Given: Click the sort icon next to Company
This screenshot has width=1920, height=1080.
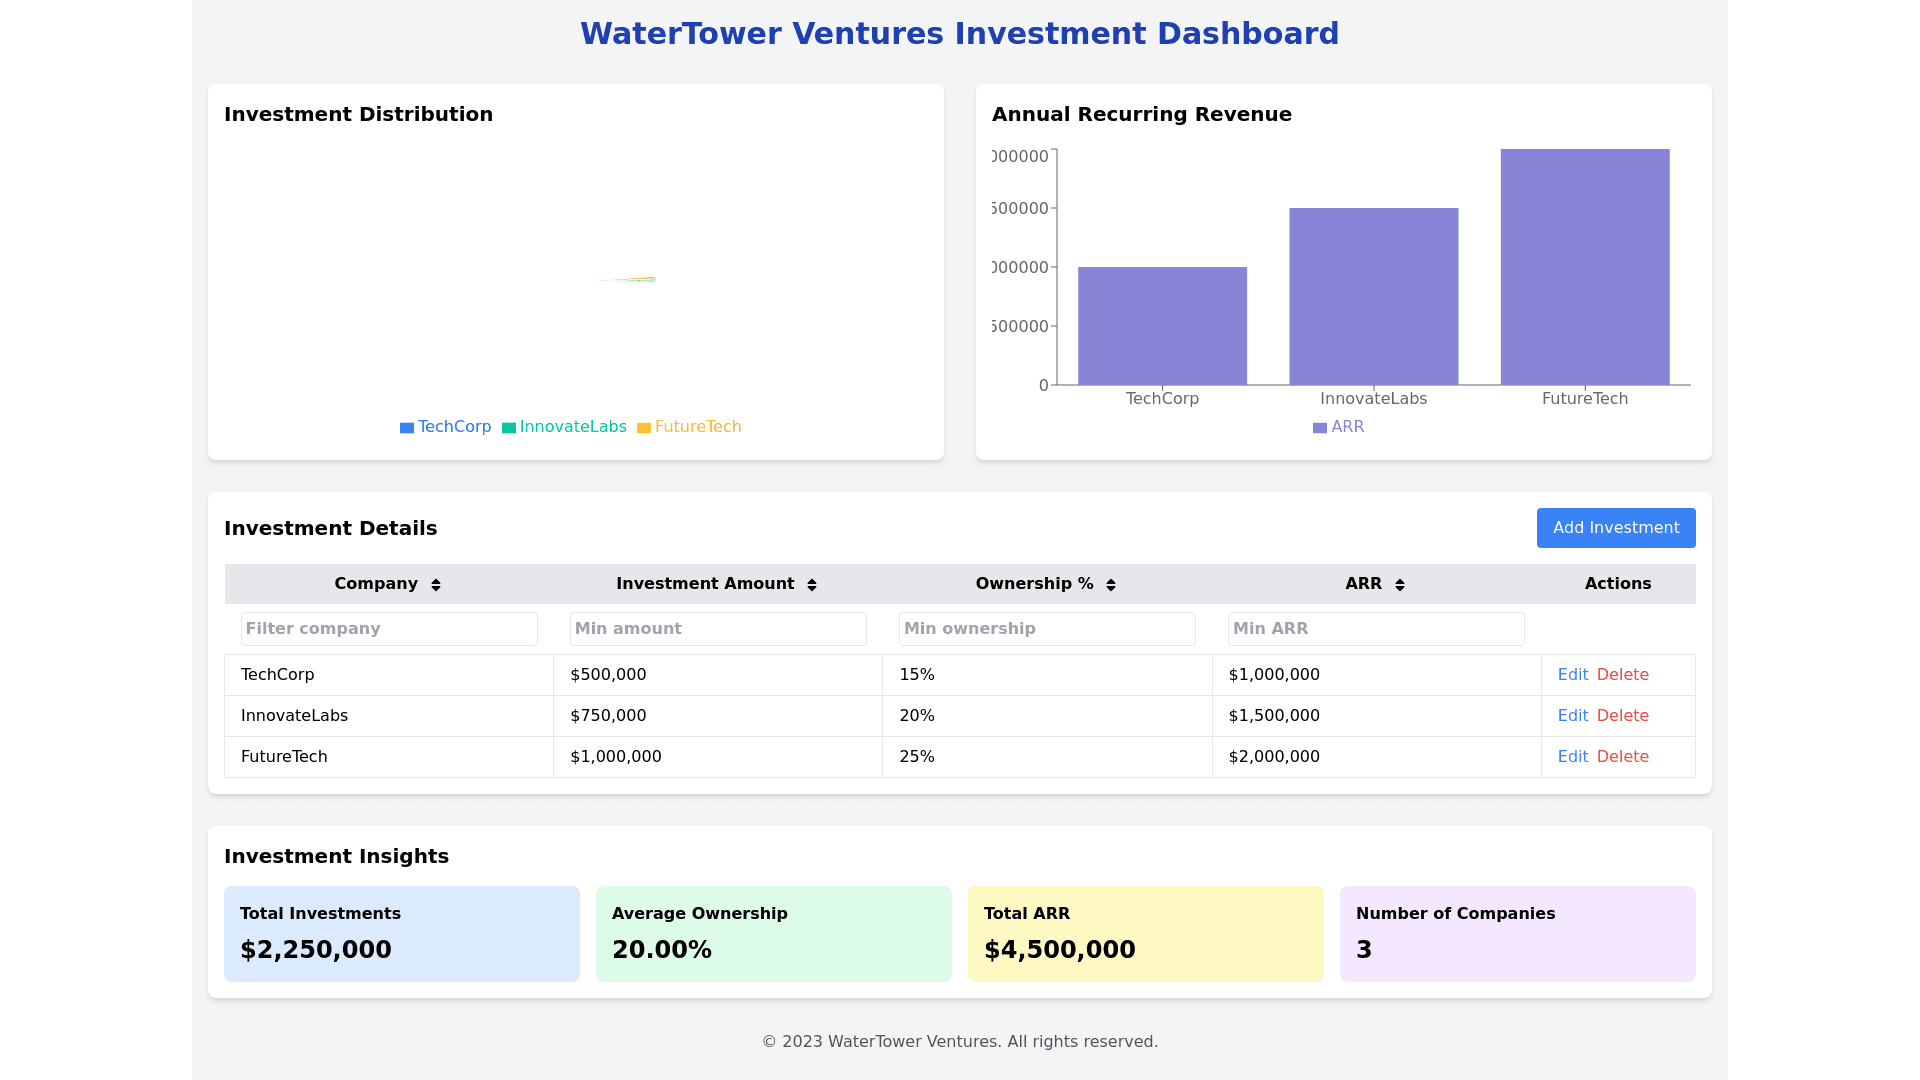Looking at the screenshot, I should (436, 585).
